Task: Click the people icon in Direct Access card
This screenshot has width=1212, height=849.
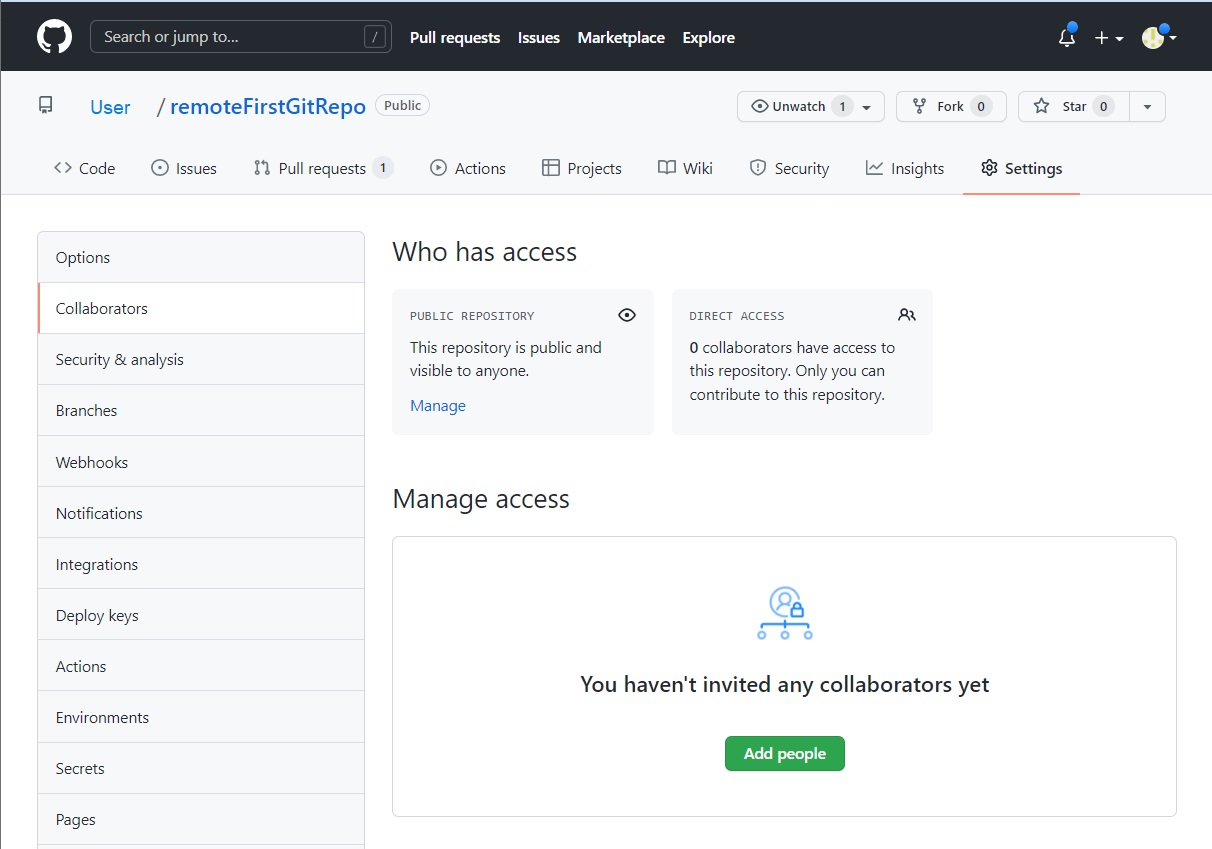Action: click(906, 315)
